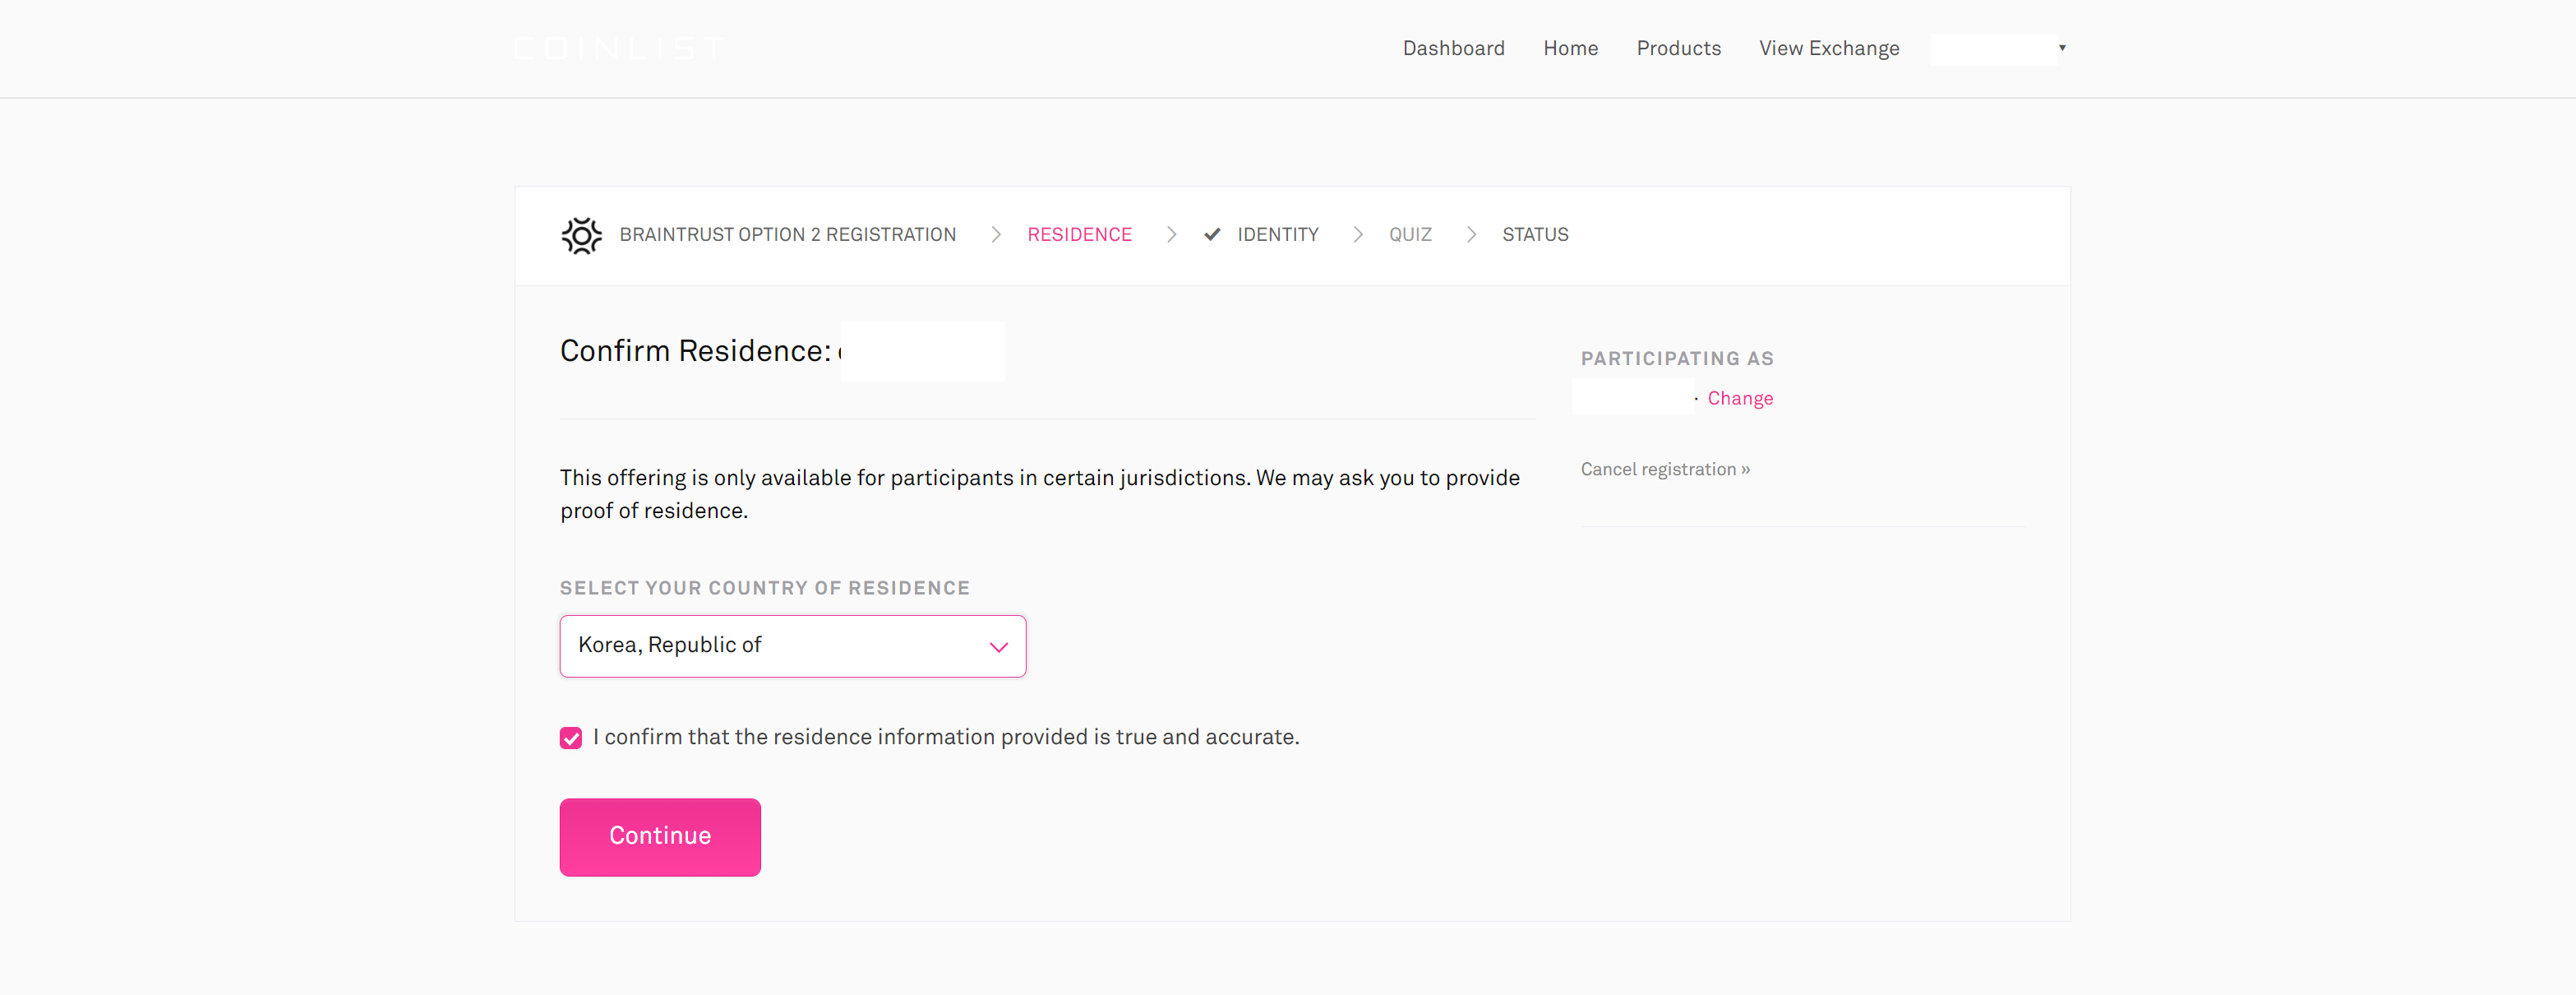Viewport: 2576px width, 995px height.
Task: Click the Change participant link
Action: pos(1740,398)
